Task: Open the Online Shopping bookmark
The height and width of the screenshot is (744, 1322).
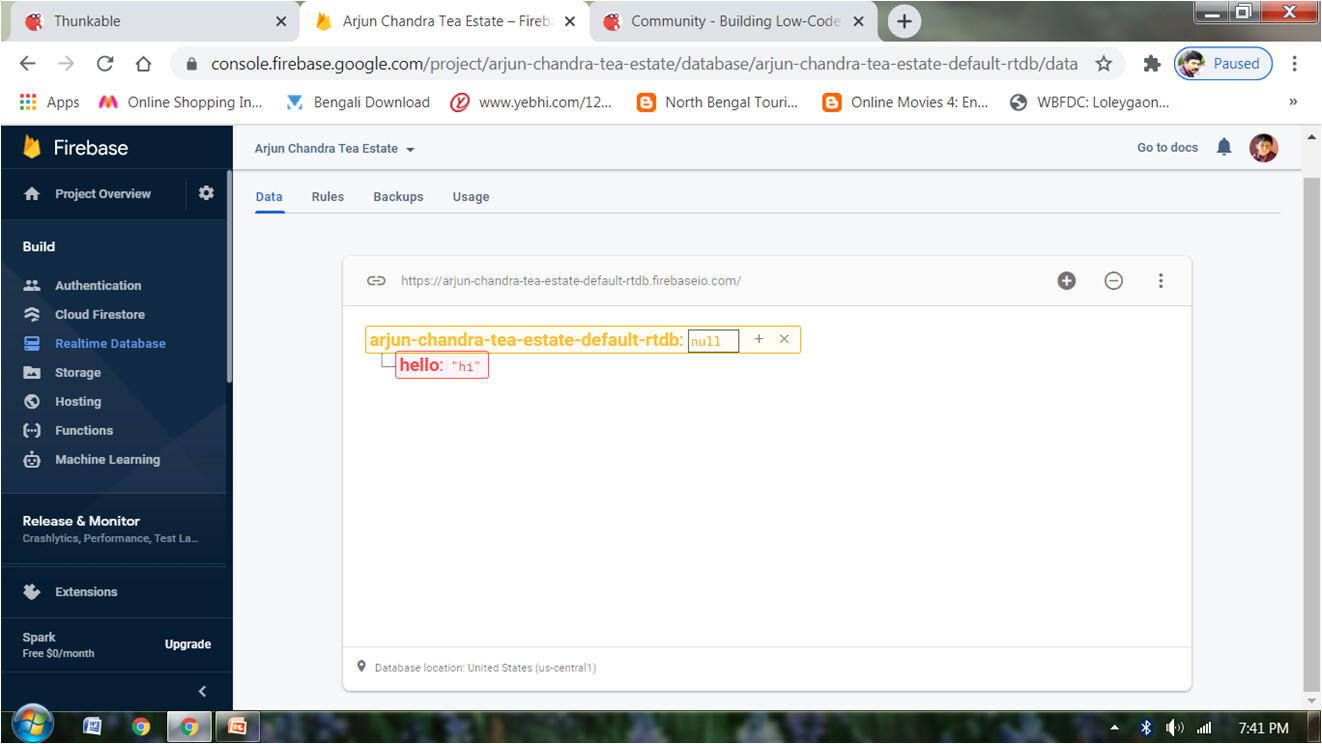Action: (181, 102)
